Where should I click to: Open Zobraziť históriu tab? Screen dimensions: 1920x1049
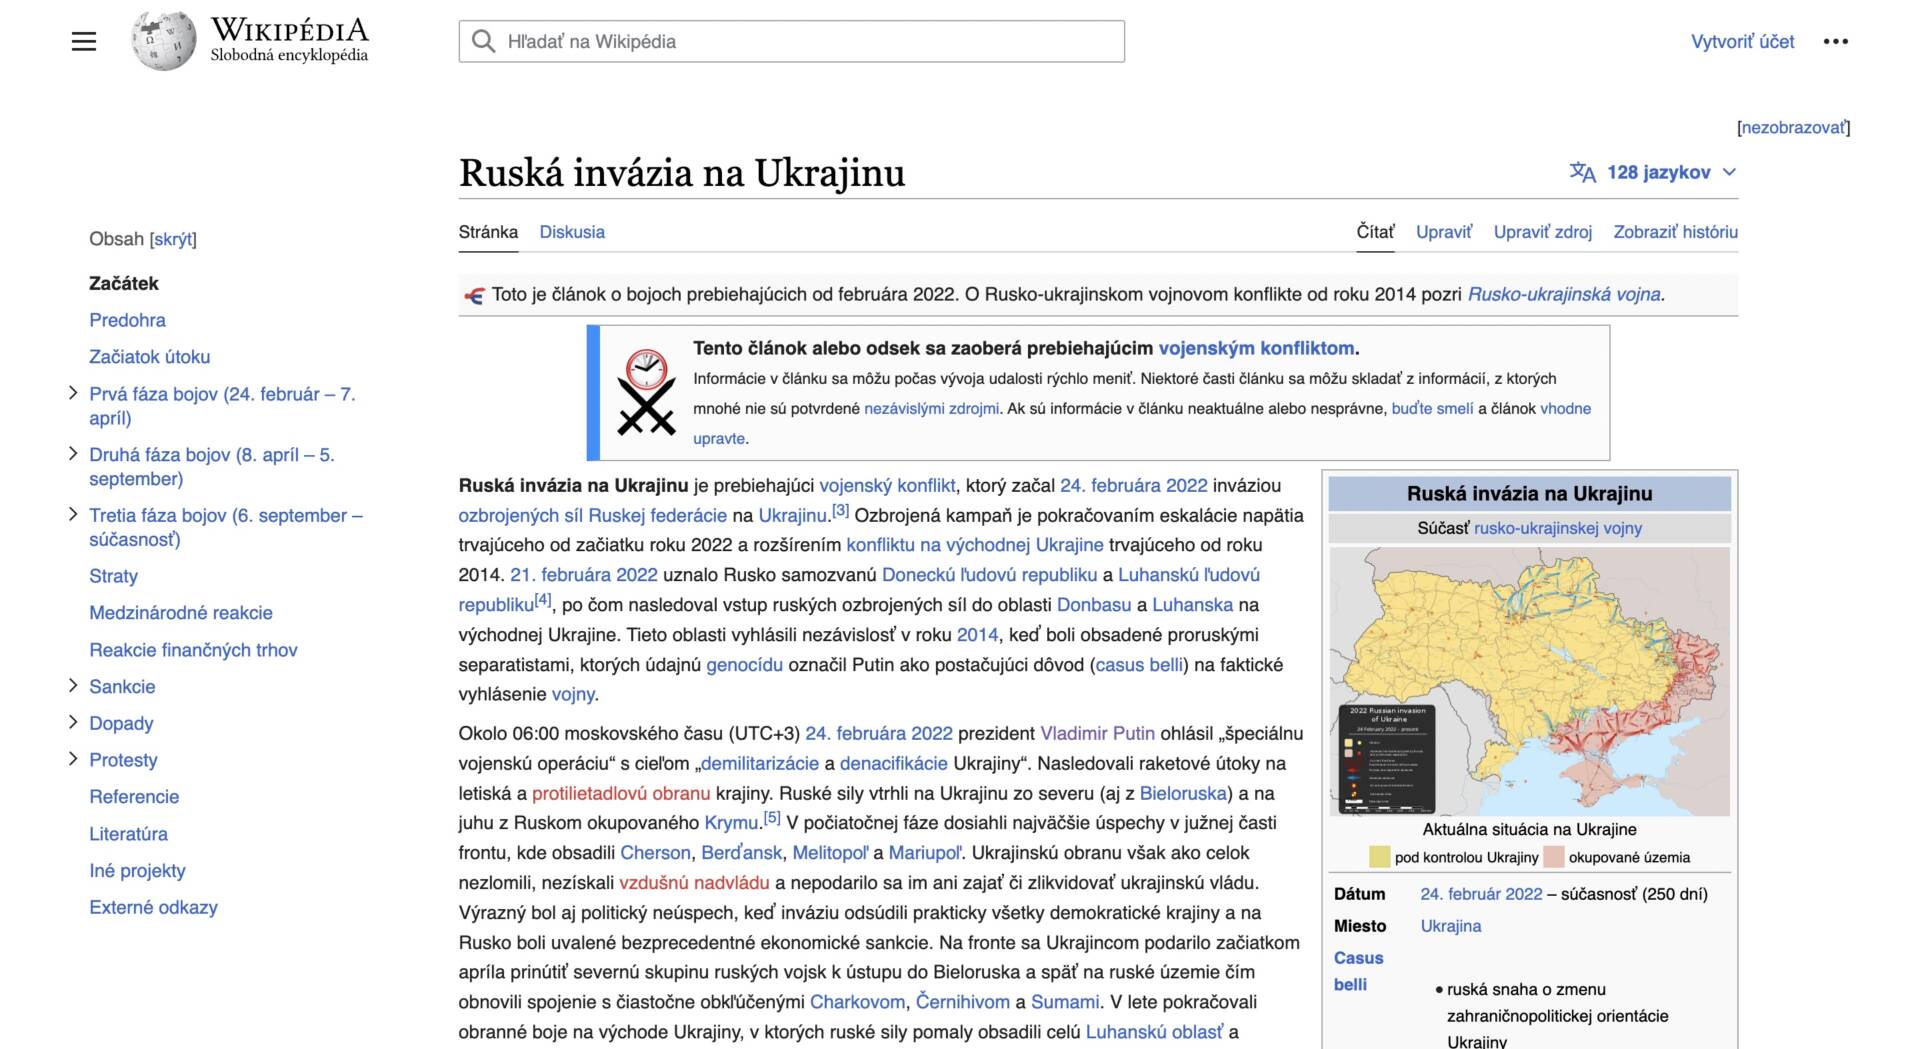[x=1676, y=232]
